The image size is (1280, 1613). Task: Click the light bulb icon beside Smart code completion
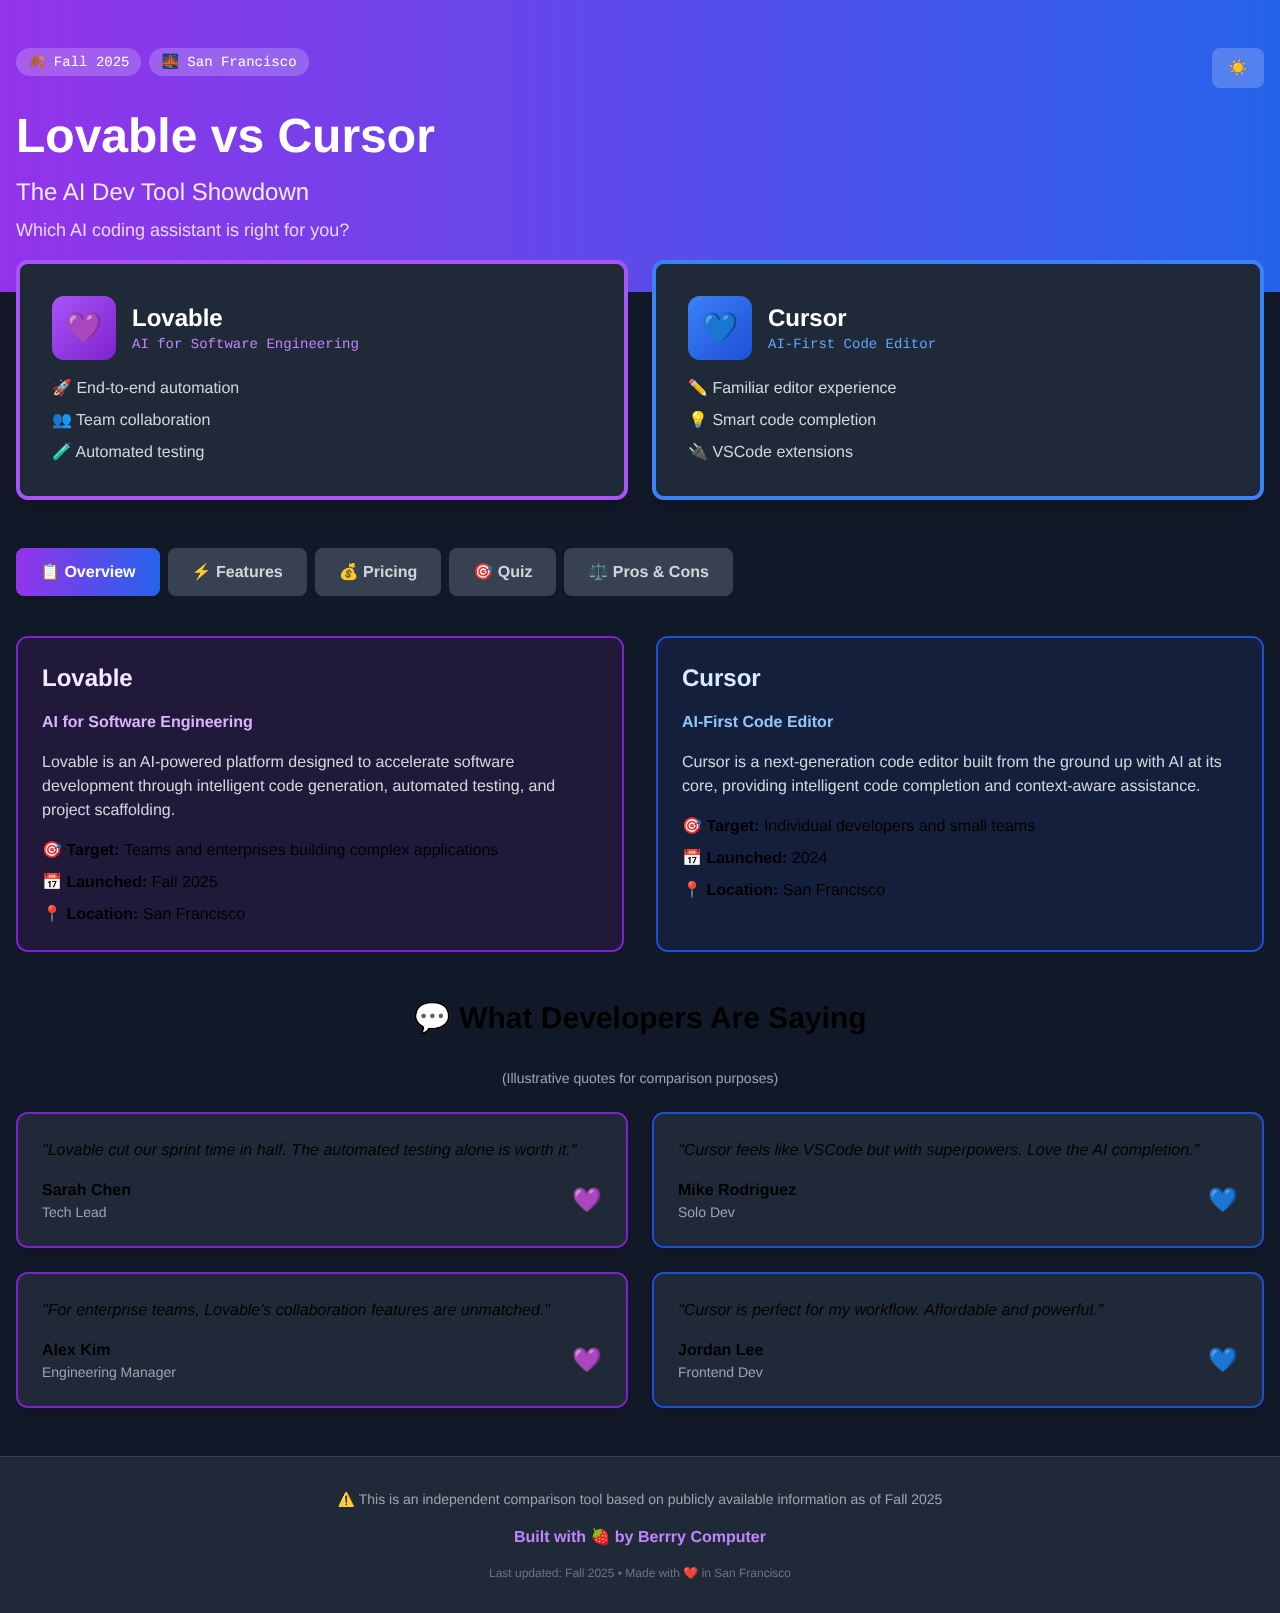click(698, 420)
